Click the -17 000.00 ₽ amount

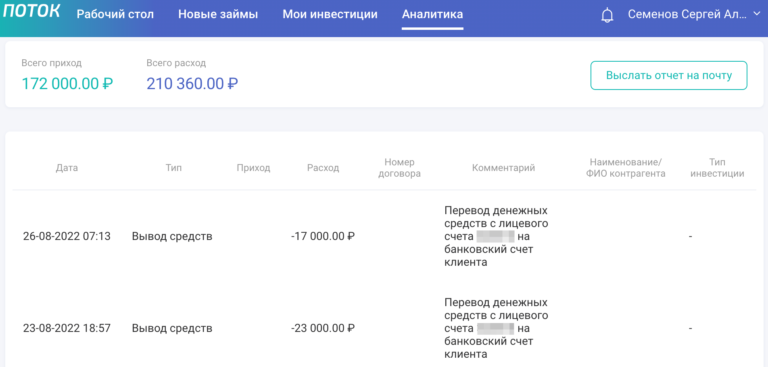pos(323,236)
